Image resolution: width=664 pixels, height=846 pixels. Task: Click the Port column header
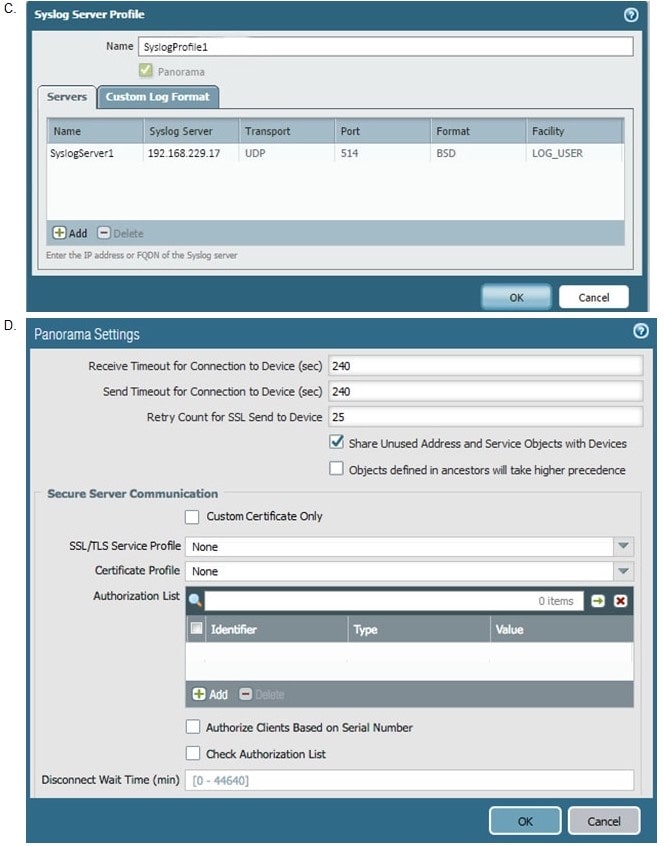pos(382,131)
